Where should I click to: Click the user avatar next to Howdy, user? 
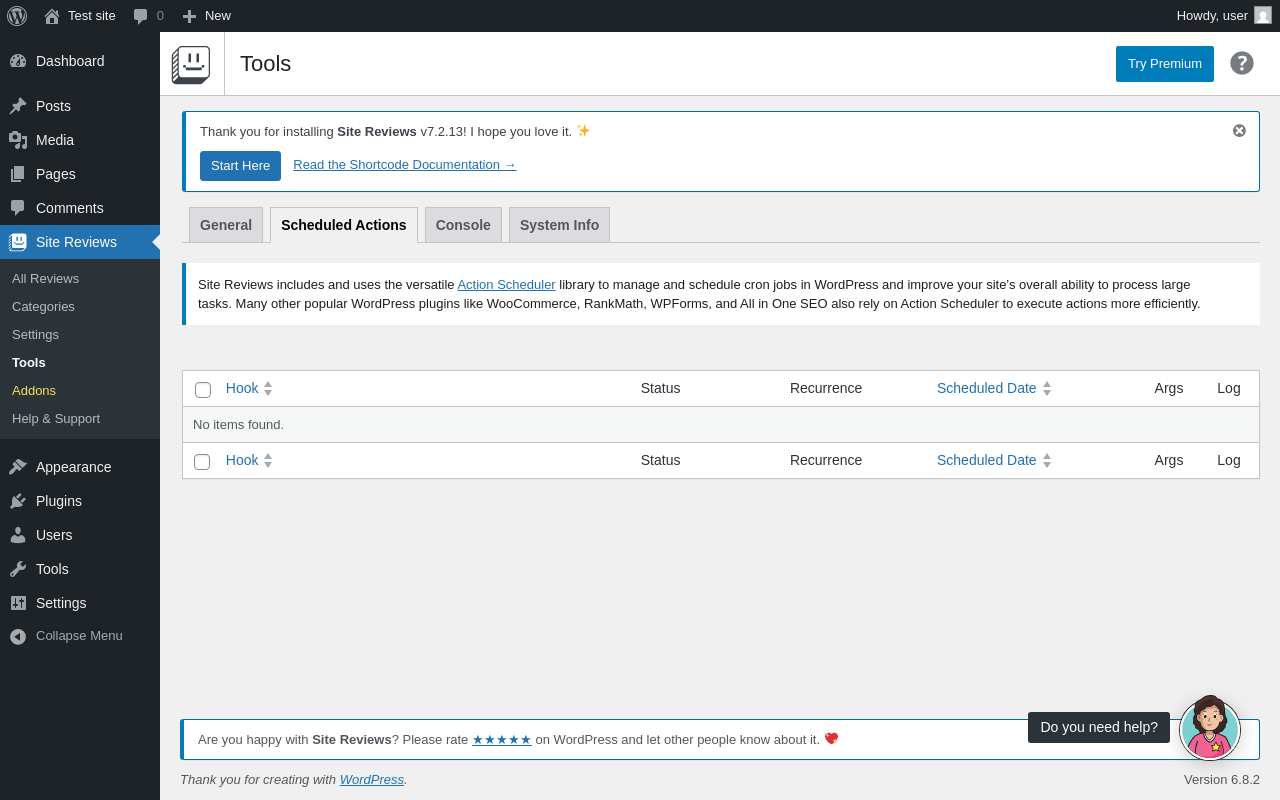pyautogui.click(x=1263, y=15)
